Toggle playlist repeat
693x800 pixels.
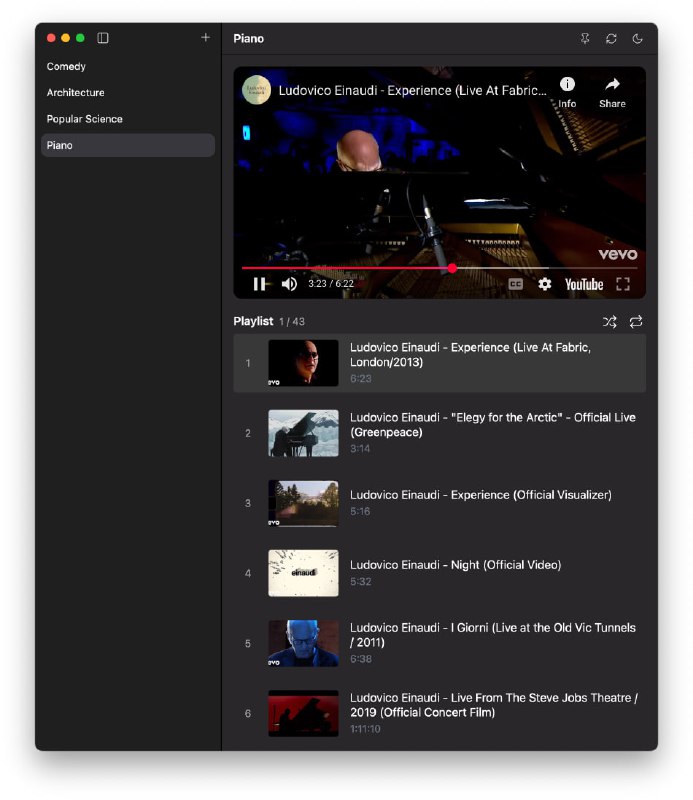click(x=636, y=321)
